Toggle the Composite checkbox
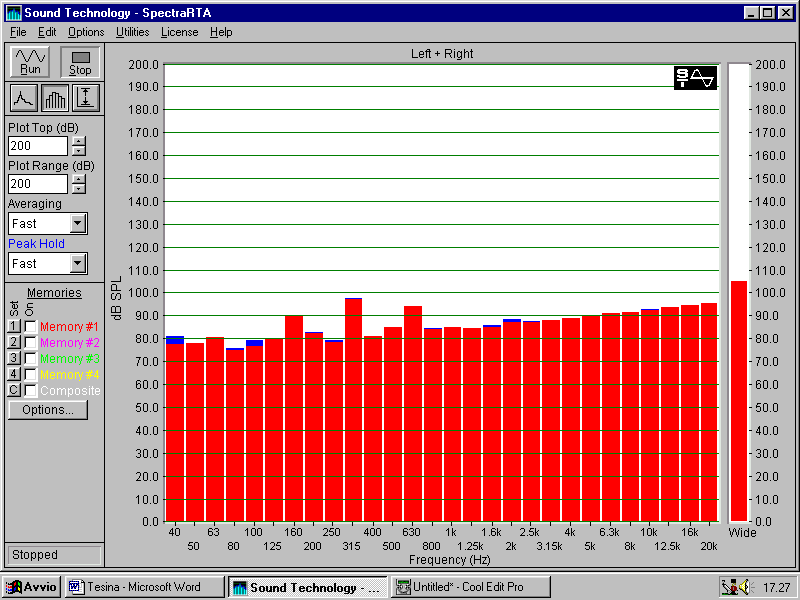The image size is (800, 600). coord(31,391)
